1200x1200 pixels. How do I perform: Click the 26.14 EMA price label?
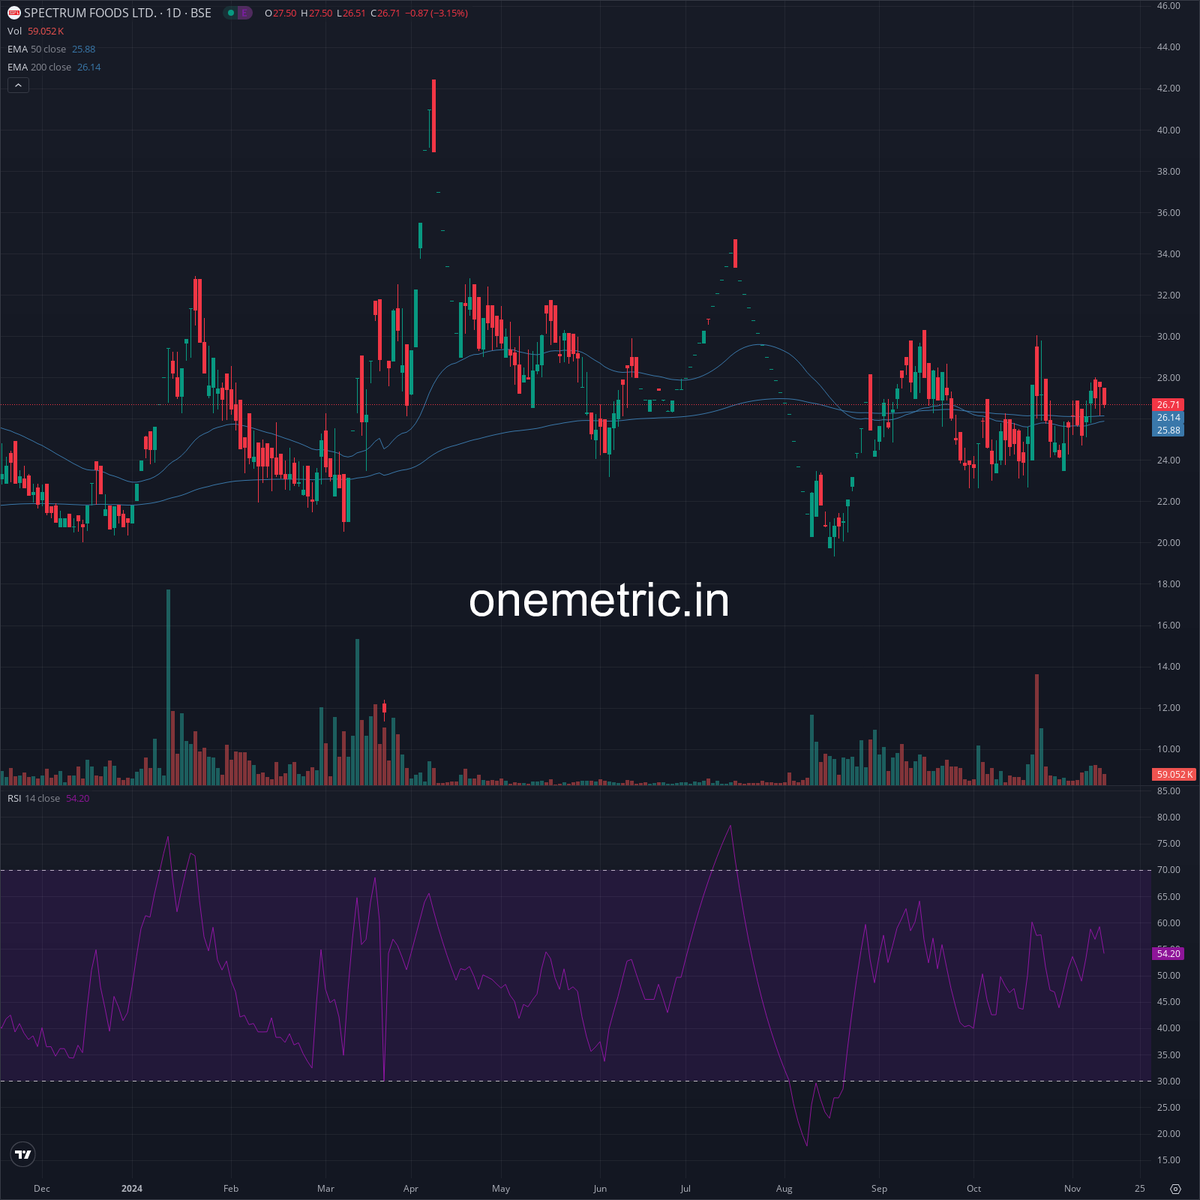(x=1168, y=418)
